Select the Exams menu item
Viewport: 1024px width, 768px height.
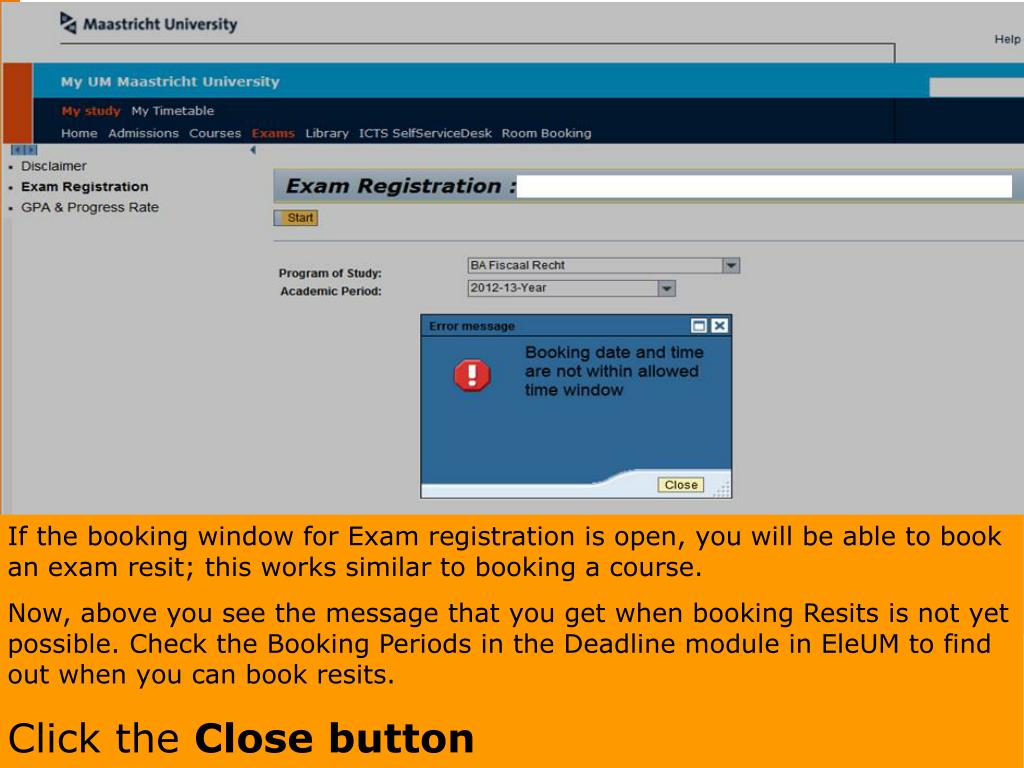point(273,133)
